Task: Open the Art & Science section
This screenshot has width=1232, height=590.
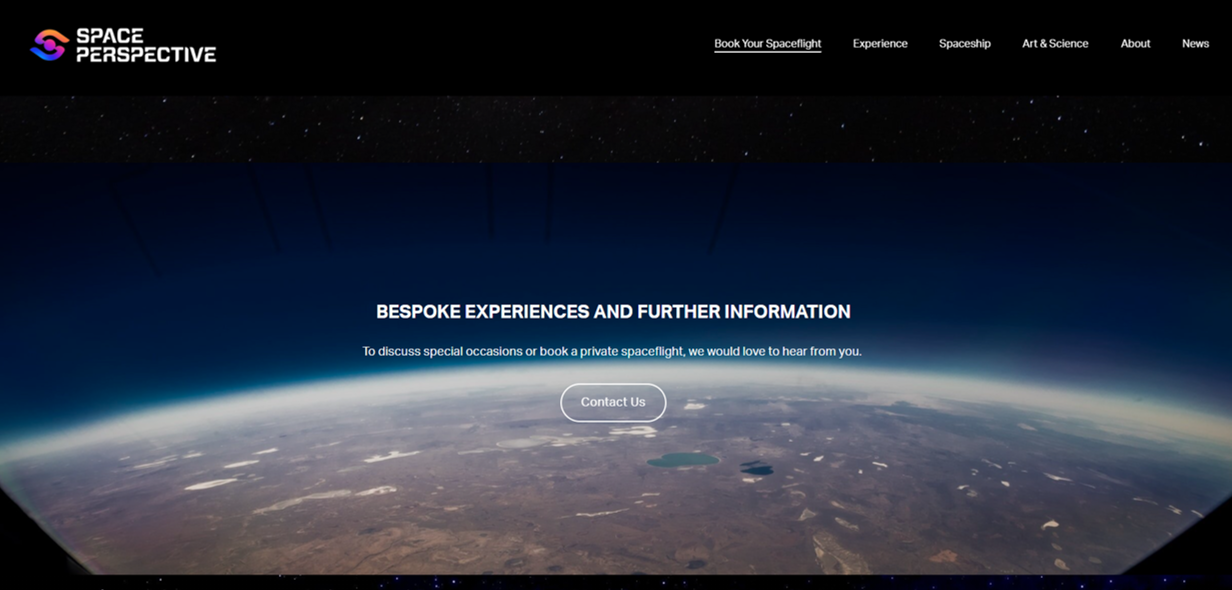Action: tap(1055, 44)
